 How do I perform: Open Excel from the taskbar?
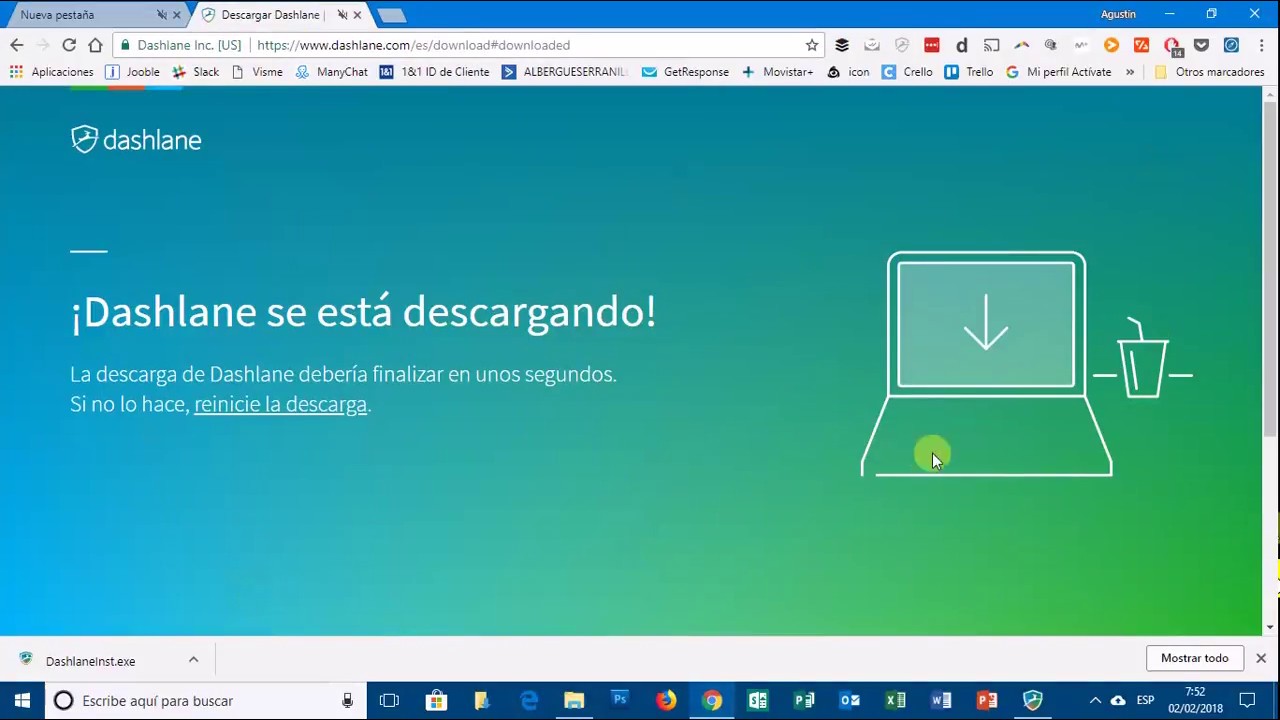[895, 701]
